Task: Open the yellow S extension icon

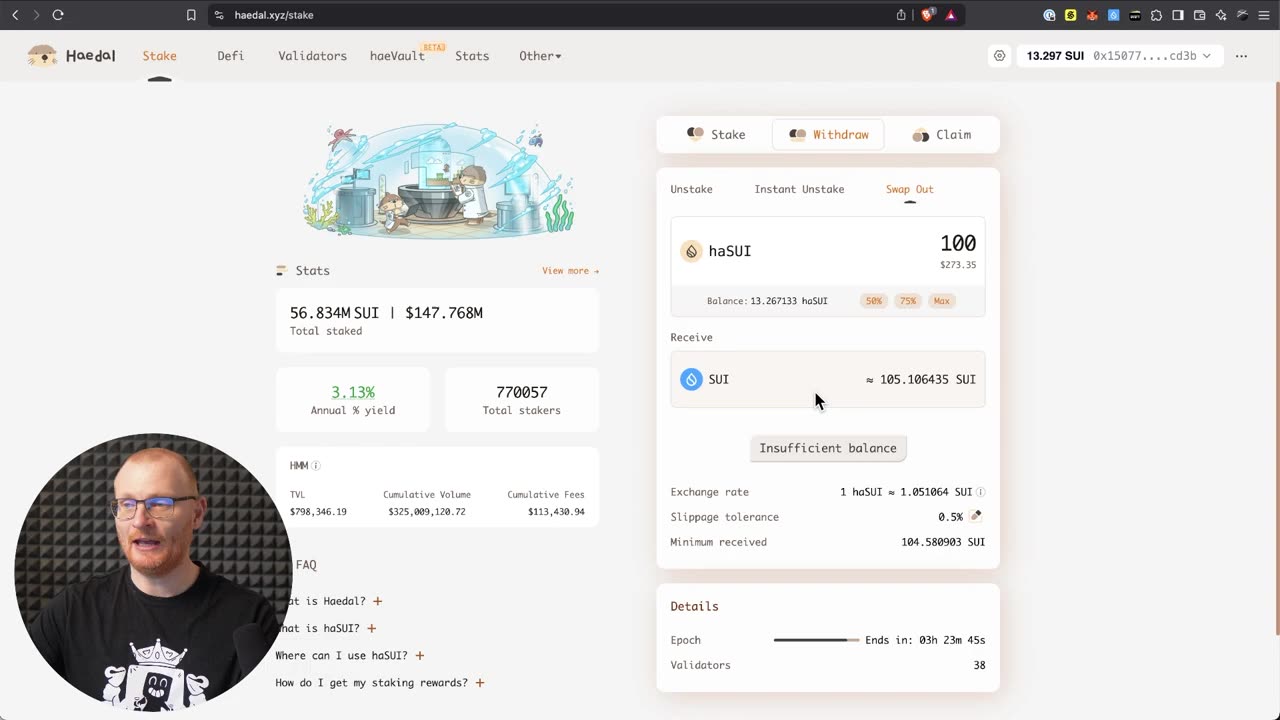Action: tap(1070, 15)
